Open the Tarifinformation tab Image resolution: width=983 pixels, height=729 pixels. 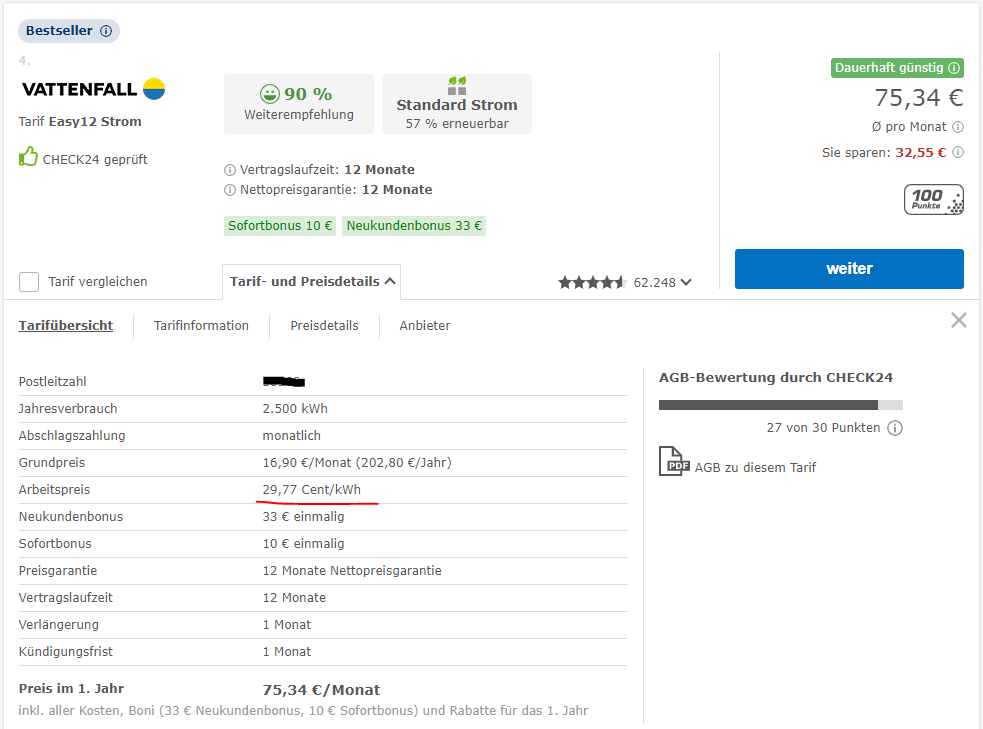(x=201, y=326)
